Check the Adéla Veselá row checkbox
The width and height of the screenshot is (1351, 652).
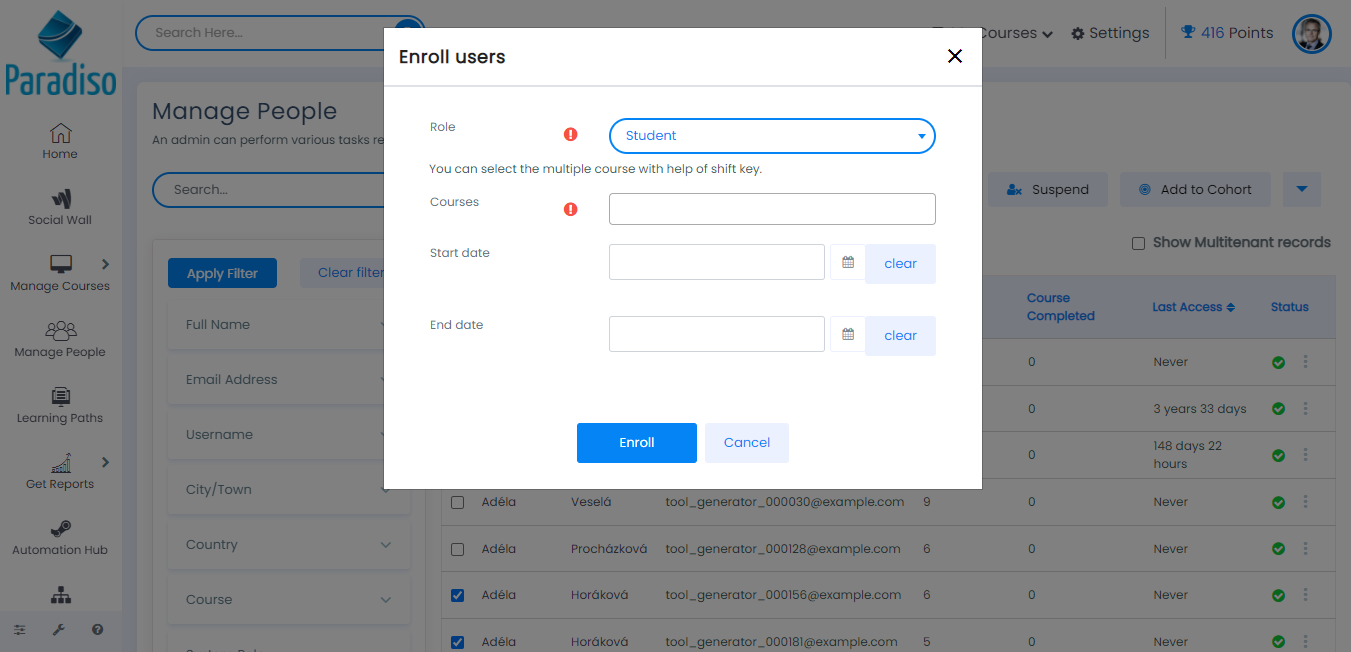pos(457,502)
